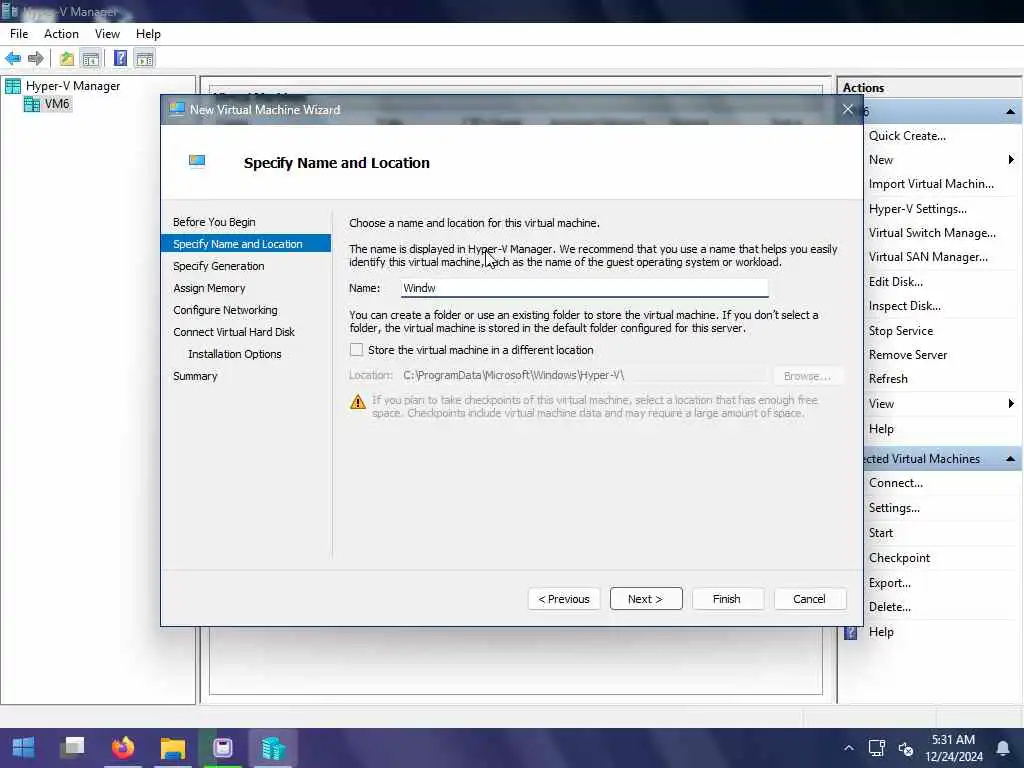This screenshot has width=1024, height=768.
Task: Open Virtual SAN Manager... in Actions
Action: 928,257
